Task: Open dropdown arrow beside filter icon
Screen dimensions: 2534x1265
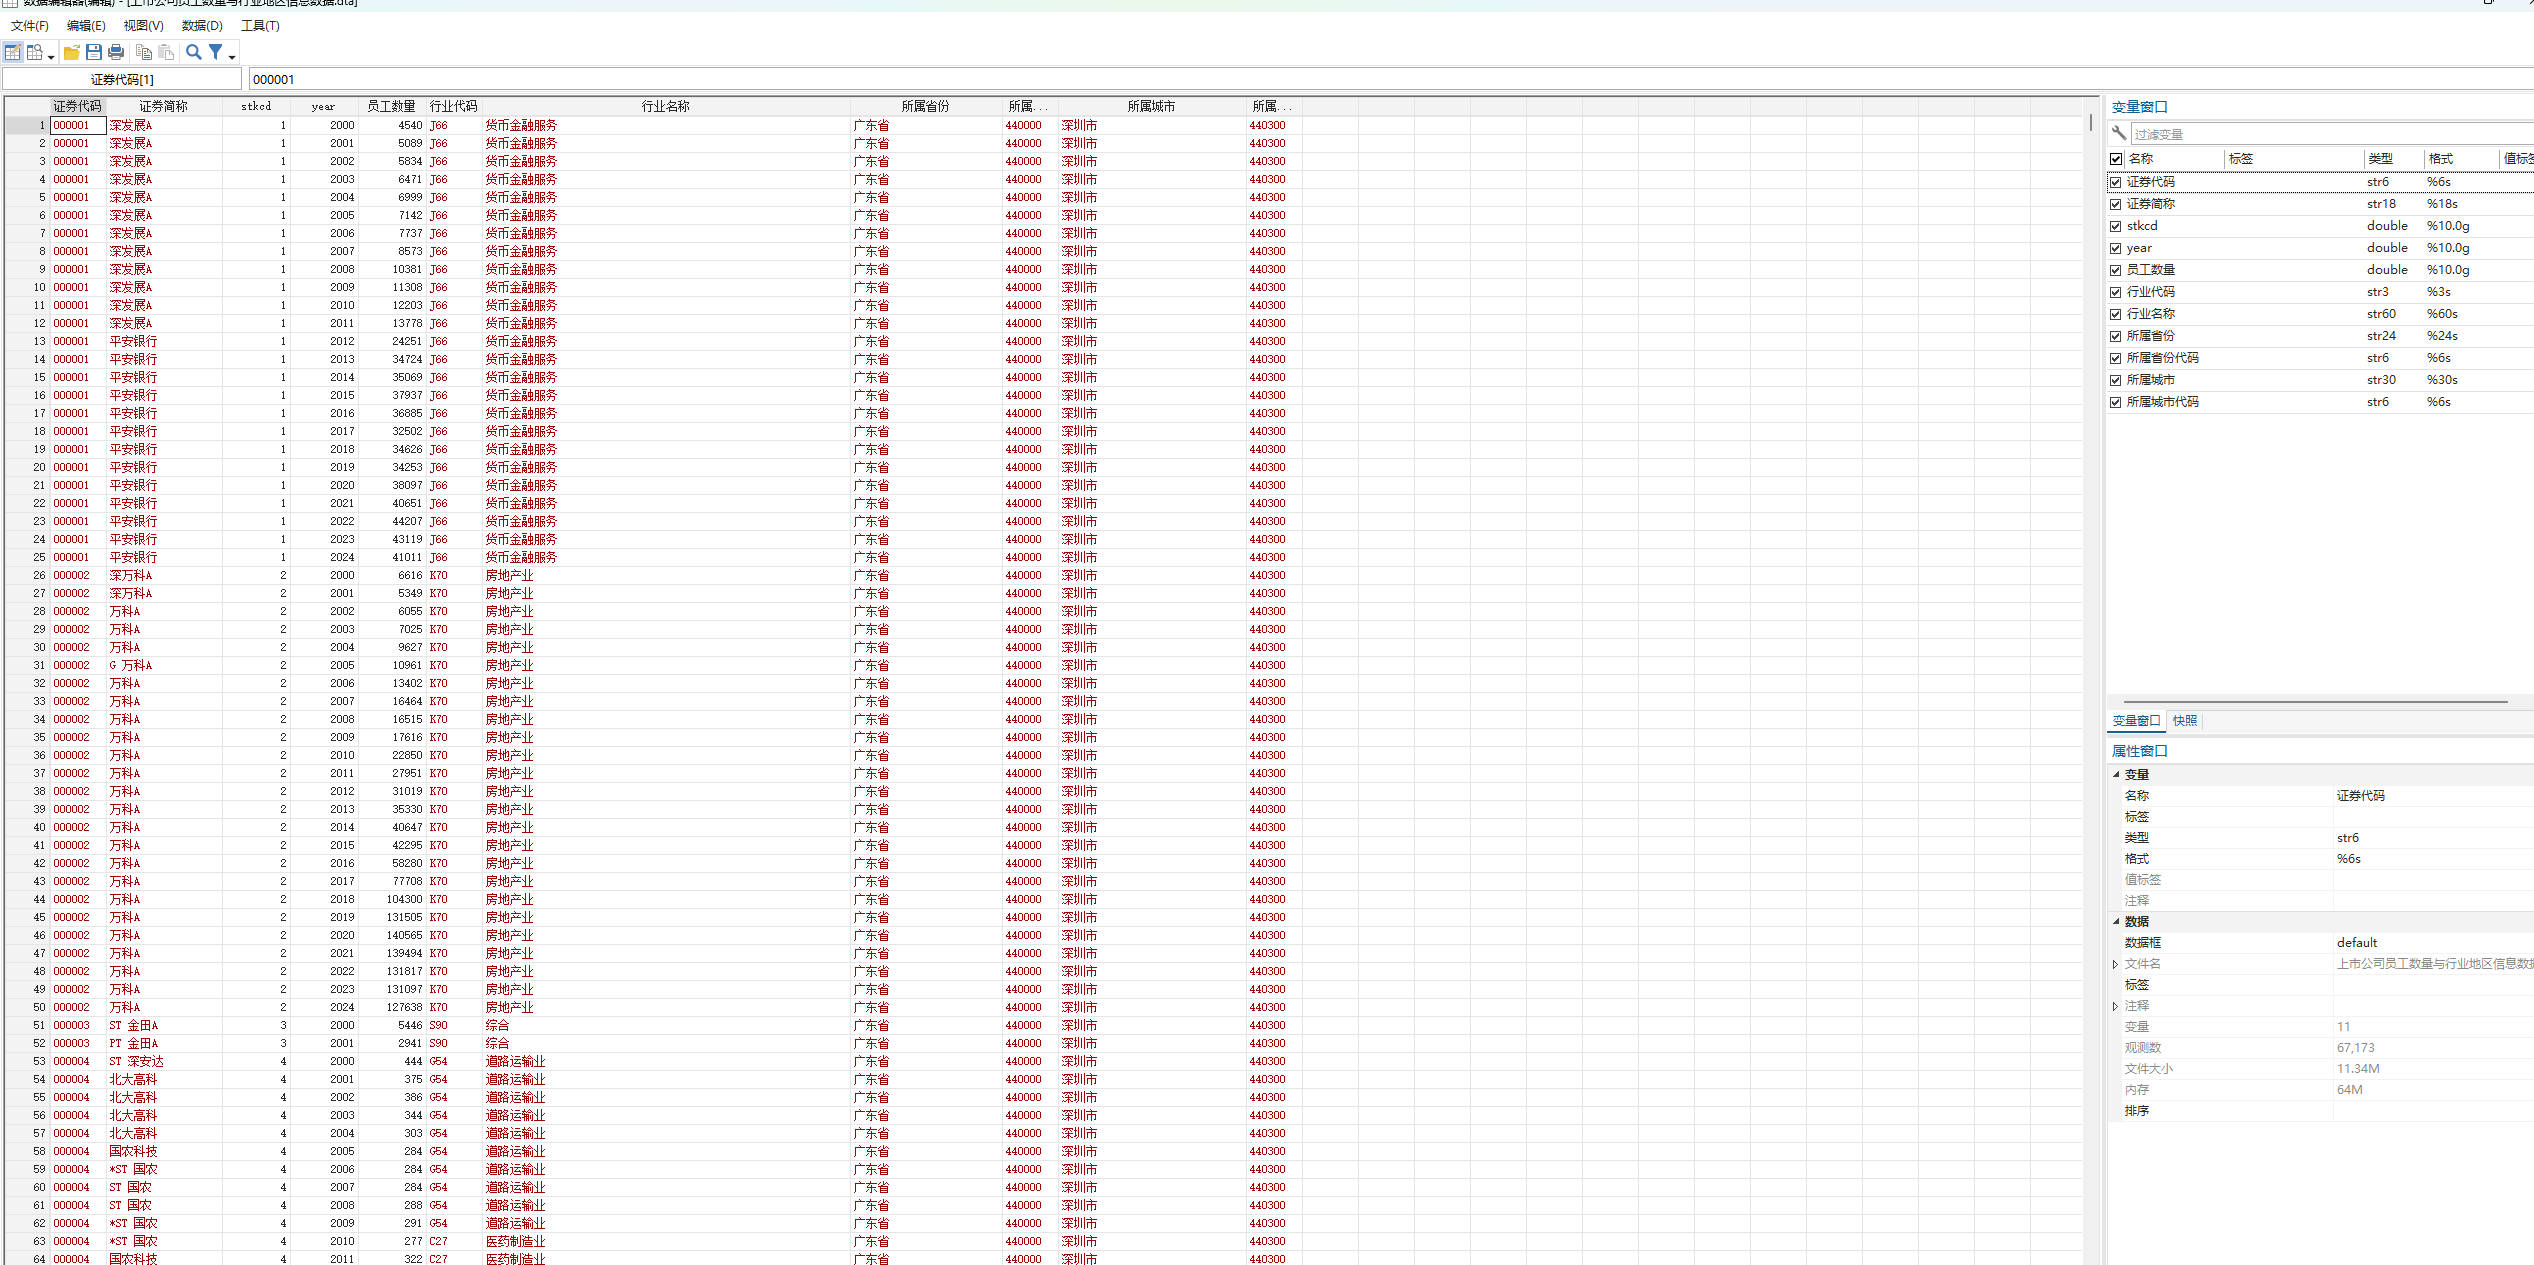Action: point(232,56)
